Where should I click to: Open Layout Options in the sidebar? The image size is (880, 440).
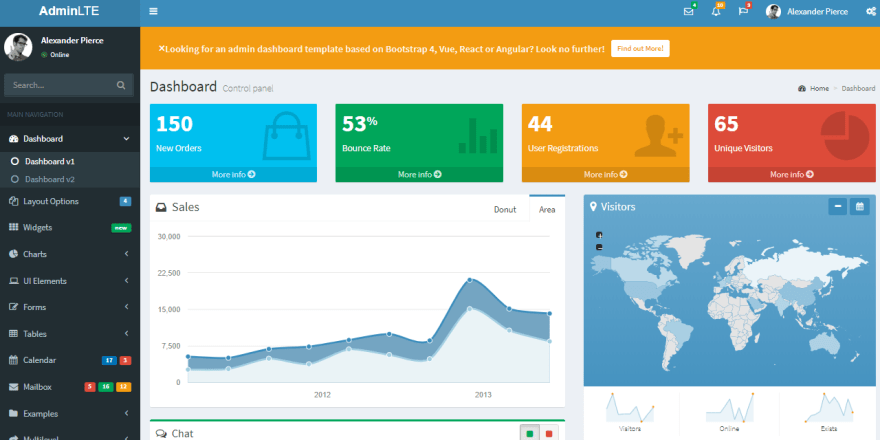point(70,201)
